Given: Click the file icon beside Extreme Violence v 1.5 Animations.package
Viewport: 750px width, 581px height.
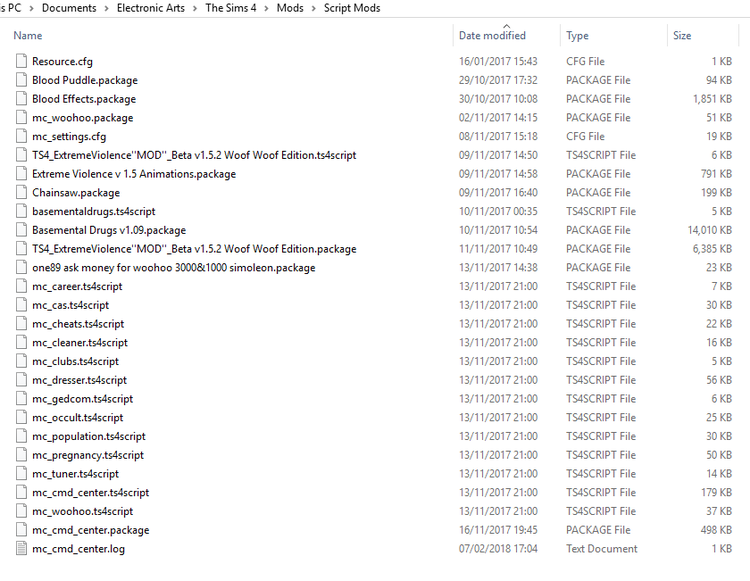Looking at the screenshot, I should pos(21,174).
